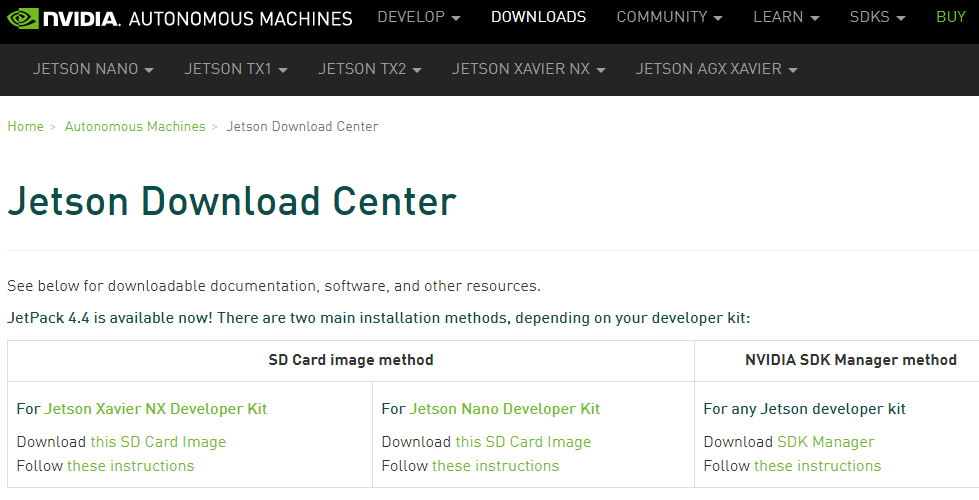Open Autonomous Machines breadcrumb link

[135, 126]
